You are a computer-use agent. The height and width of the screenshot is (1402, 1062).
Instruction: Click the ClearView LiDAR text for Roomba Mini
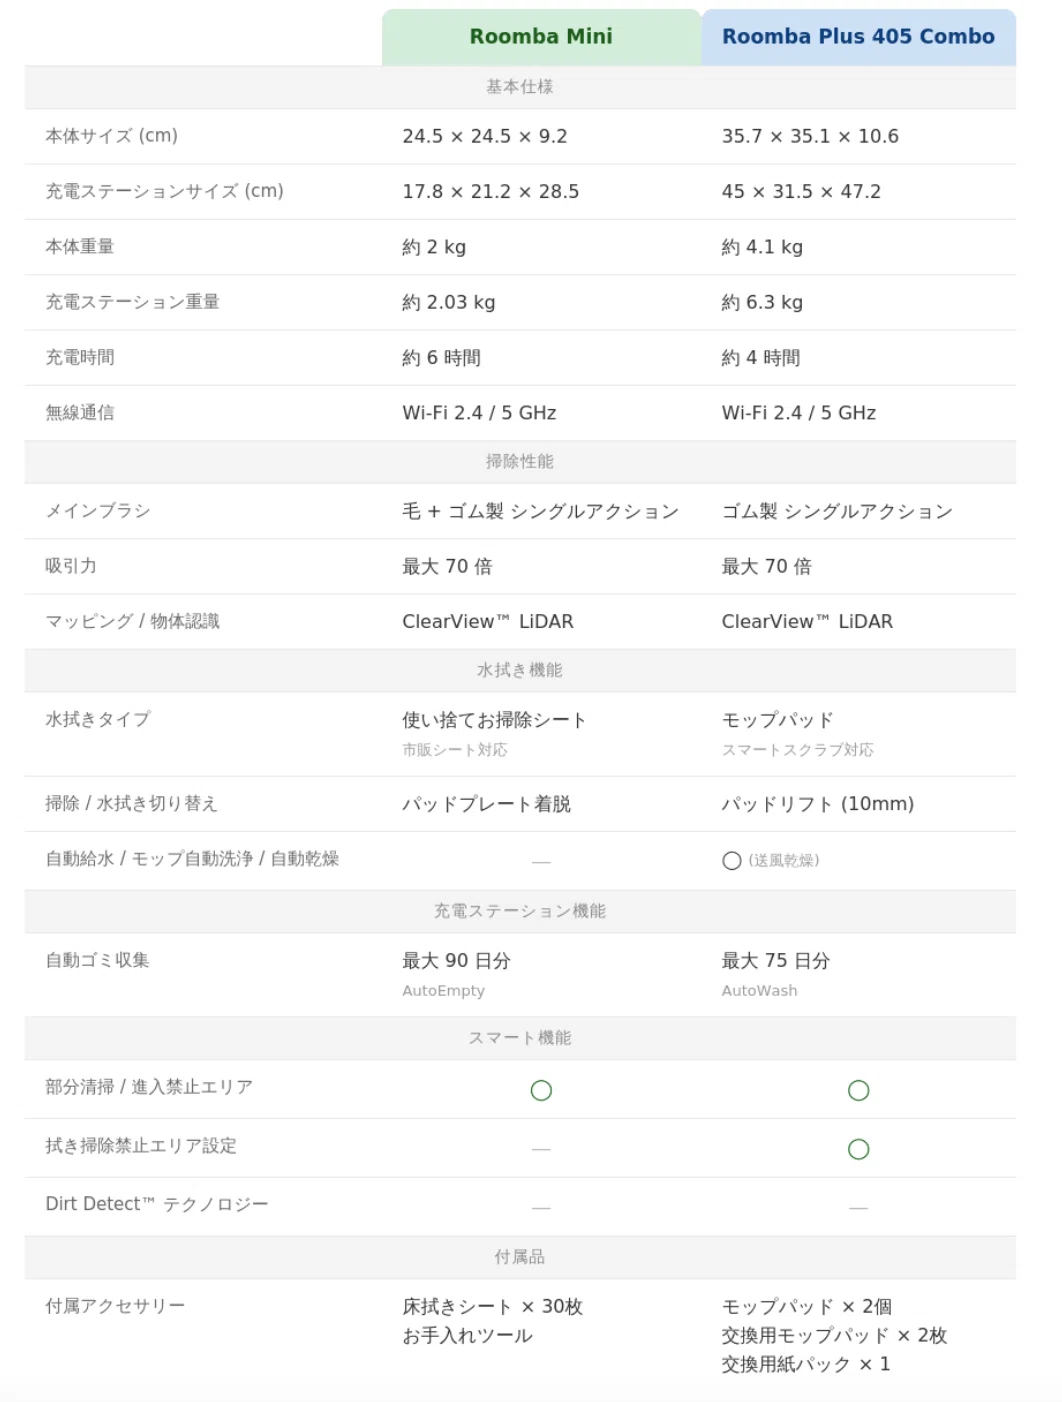[488, 621]
